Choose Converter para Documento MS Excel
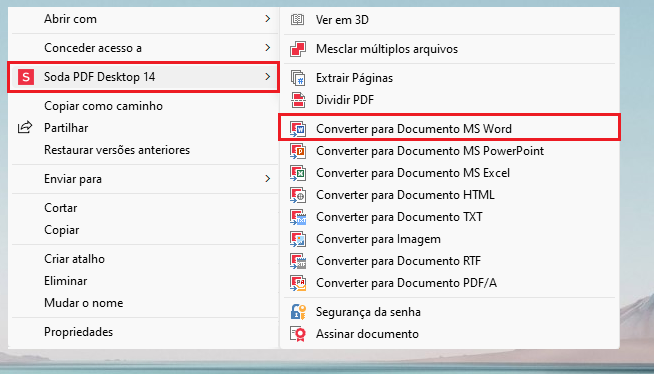This screenshot has width=654, height=374. (450, 173)
